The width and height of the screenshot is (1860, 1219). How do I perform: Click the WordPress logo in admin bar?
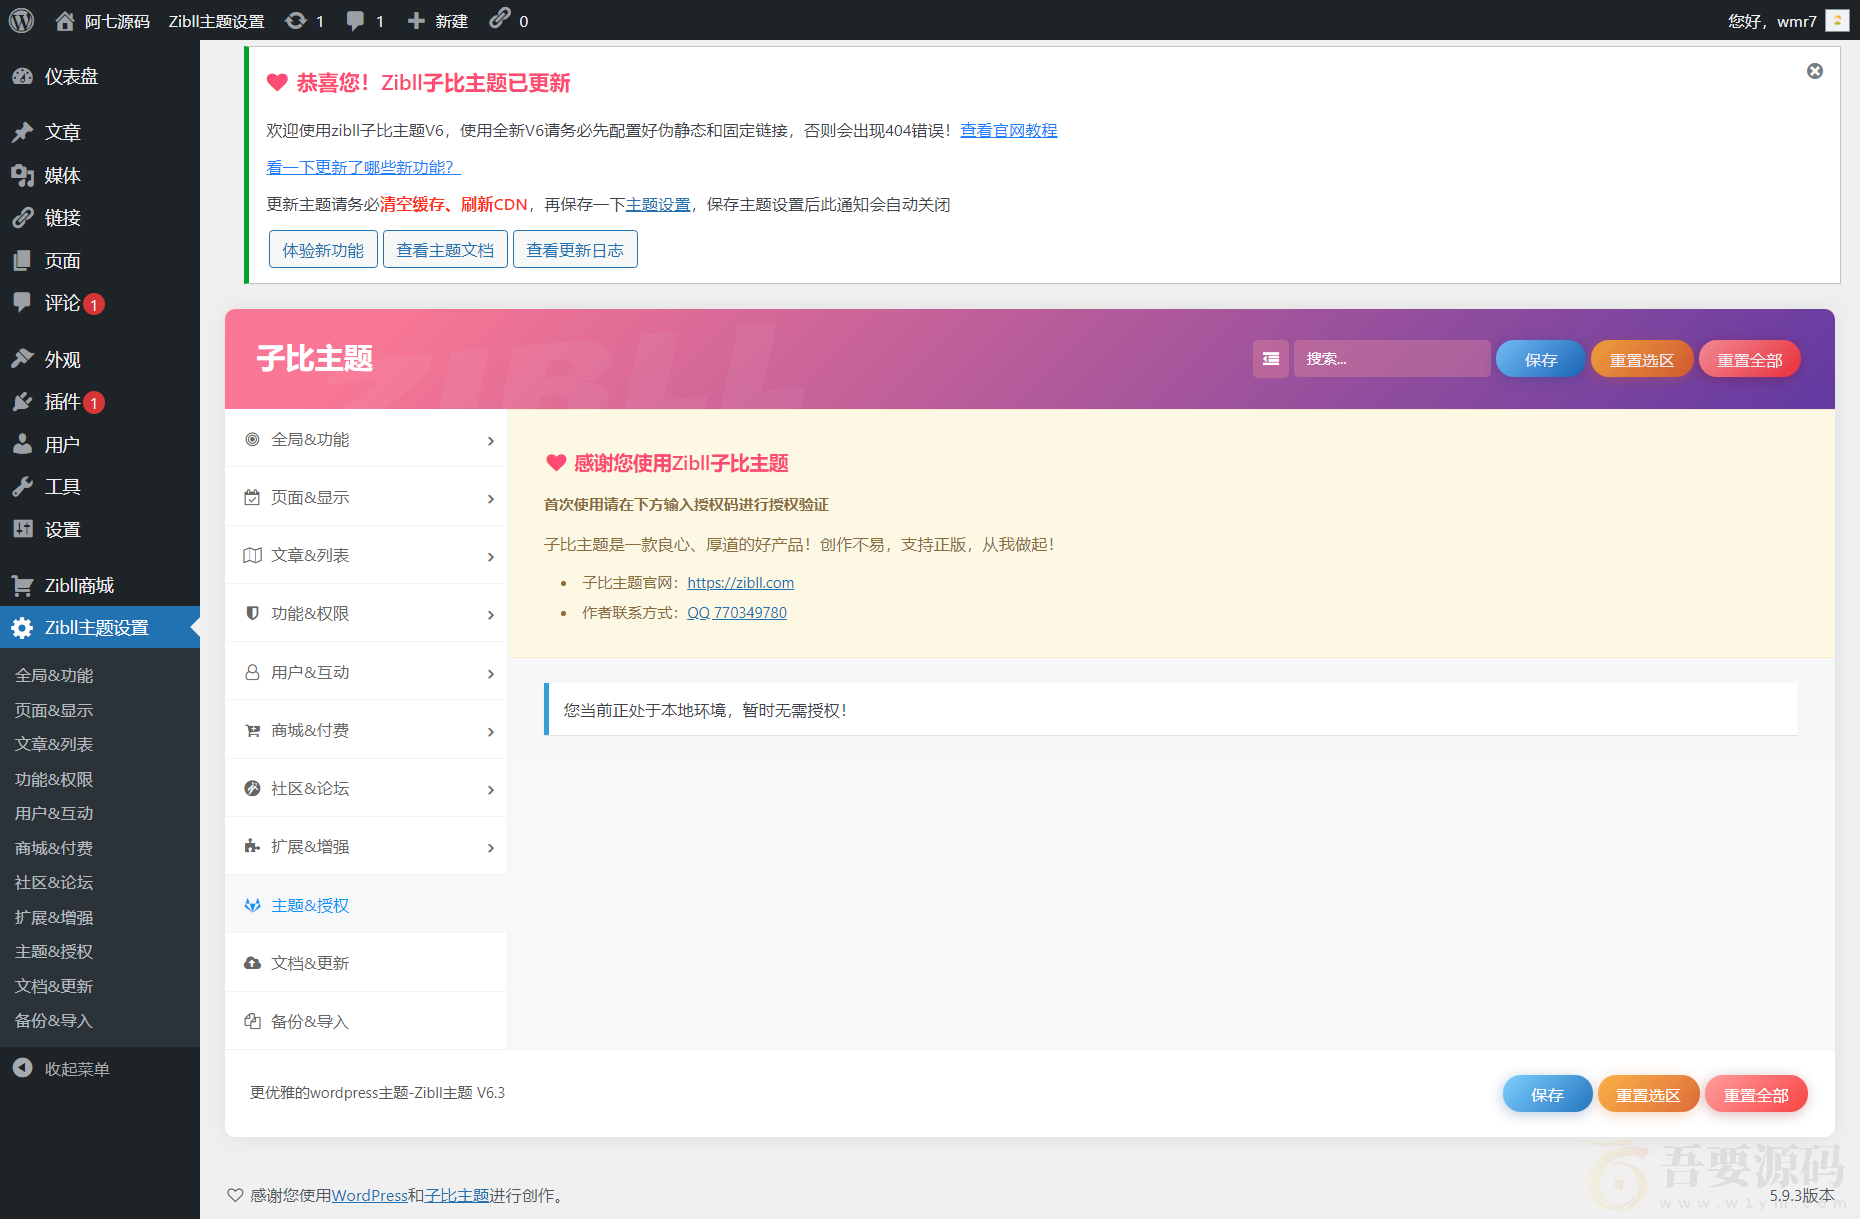(x=21, y=20)
